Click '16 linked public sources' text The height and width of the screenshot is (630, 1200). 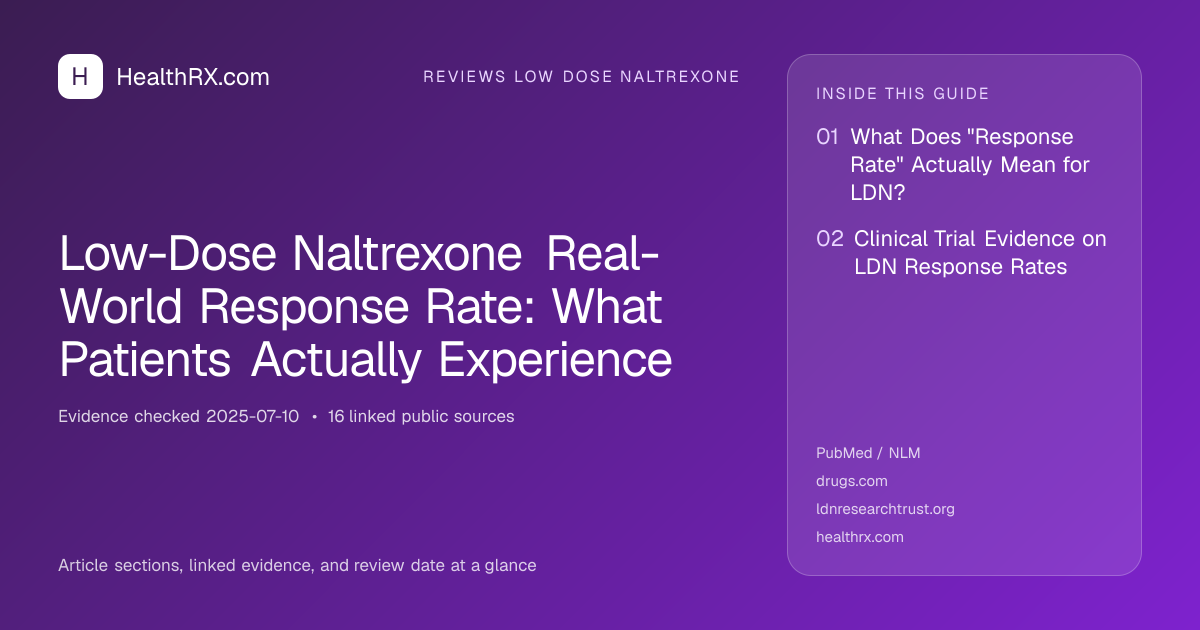click(421, 416)
